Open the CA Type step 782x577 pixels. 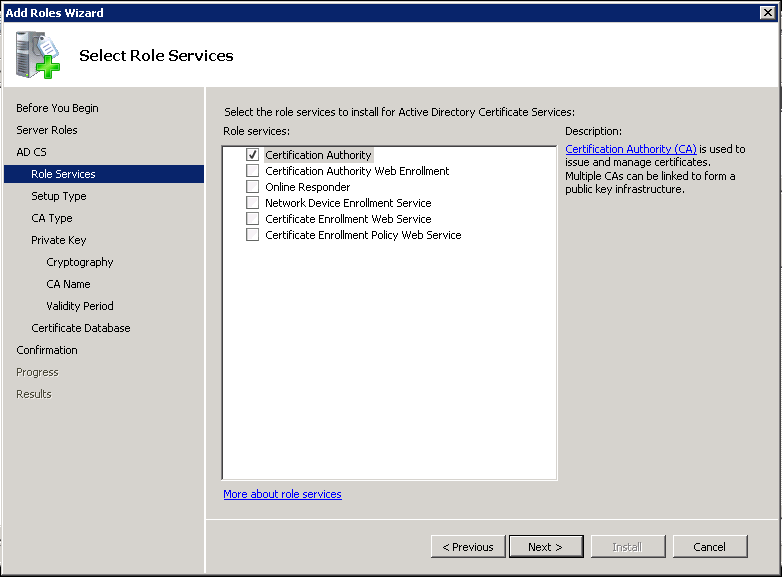[x=52, y=218]
